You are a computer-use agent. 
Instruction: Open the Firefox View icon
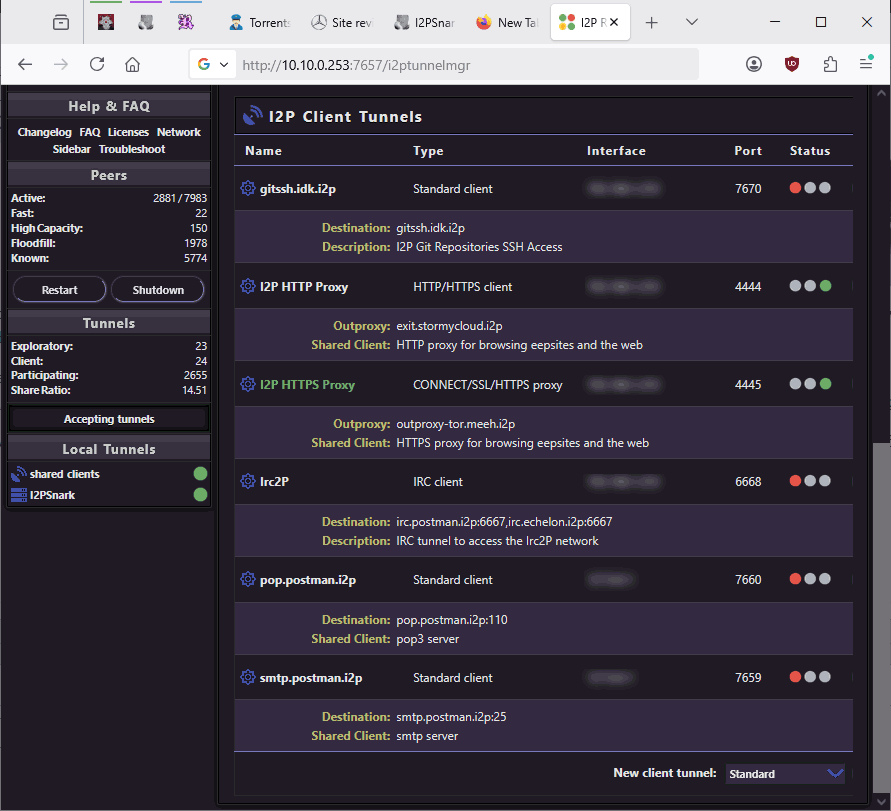(61, 23)
